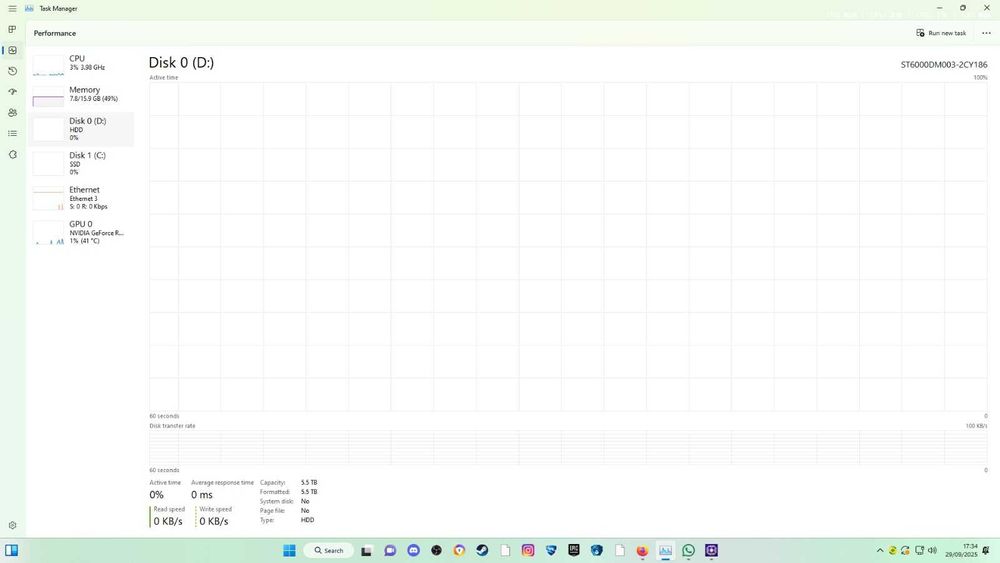Open the App history page icon
1000x563 pixels.
[x=12, y=71]
